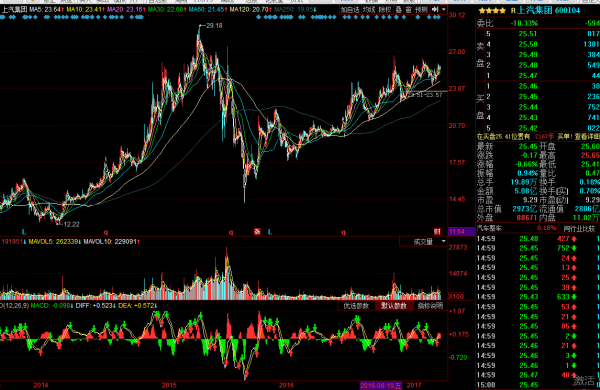Click the red 添 event marker icon
This screenshot has width=600, height=390.
(x=258, y=232)
